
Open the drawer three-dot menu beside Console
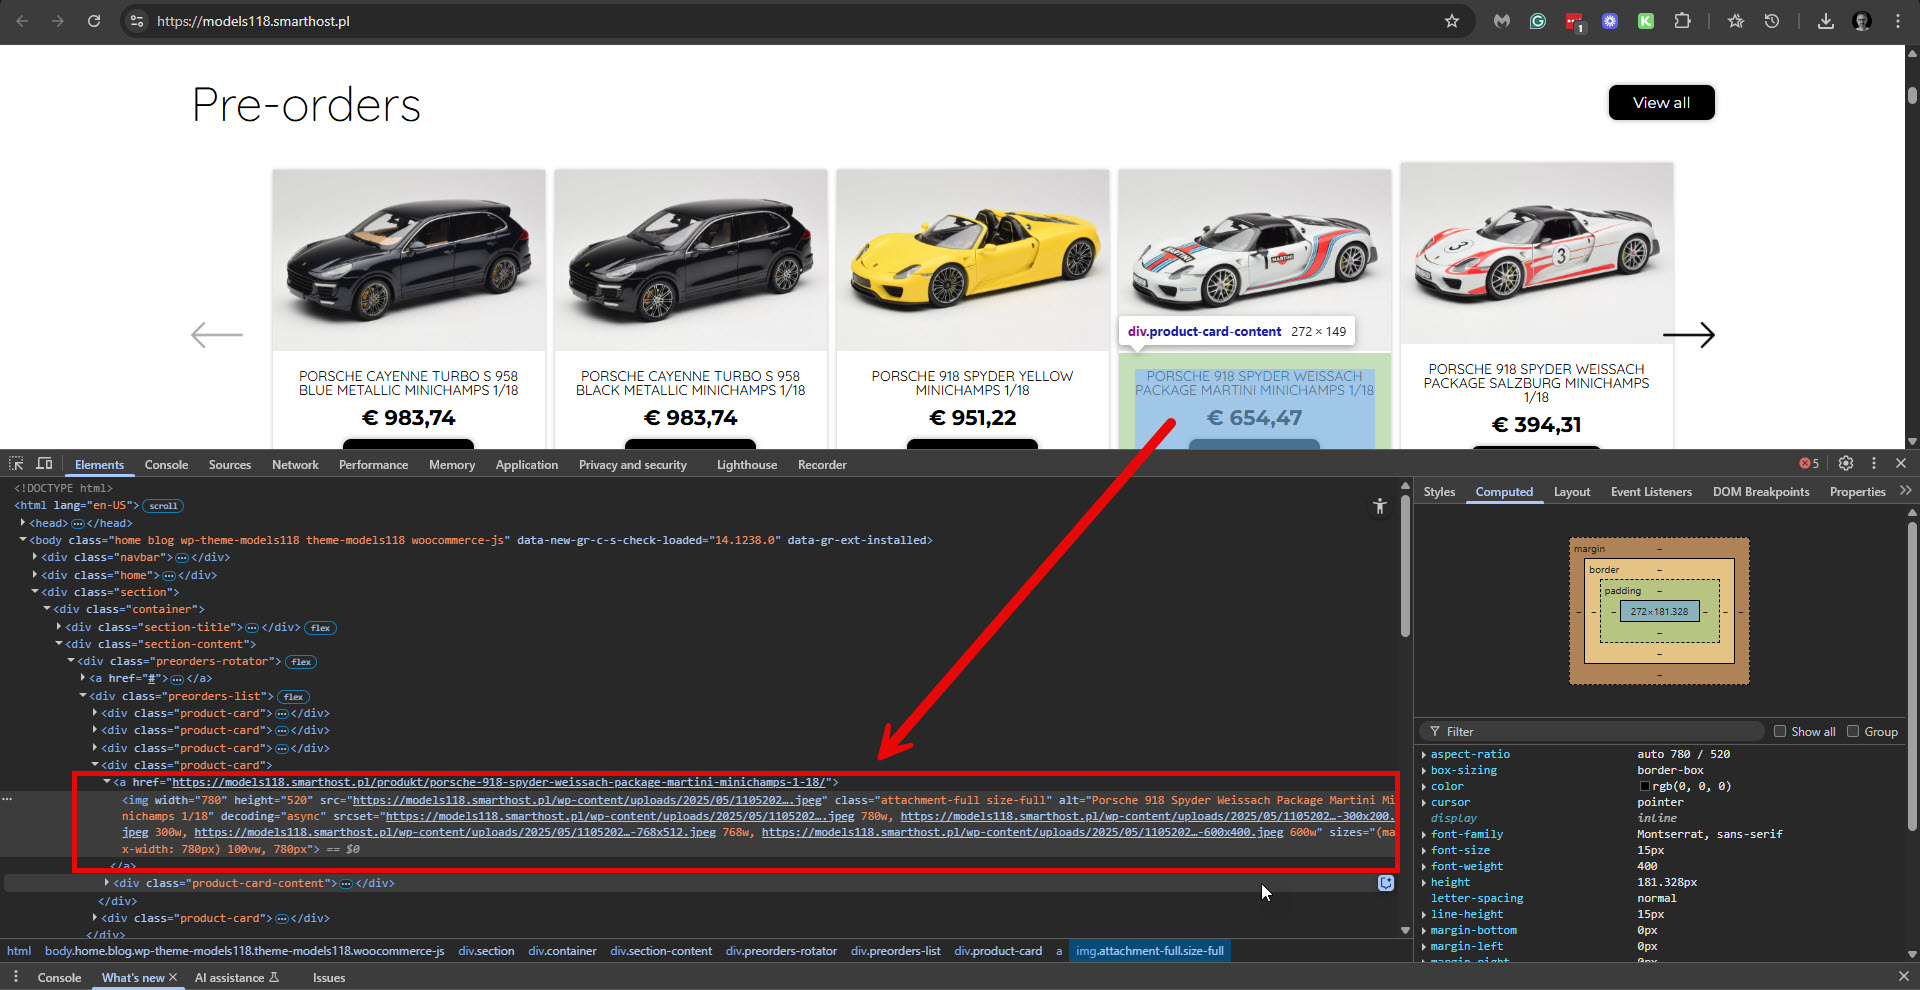tap(15, 977)
